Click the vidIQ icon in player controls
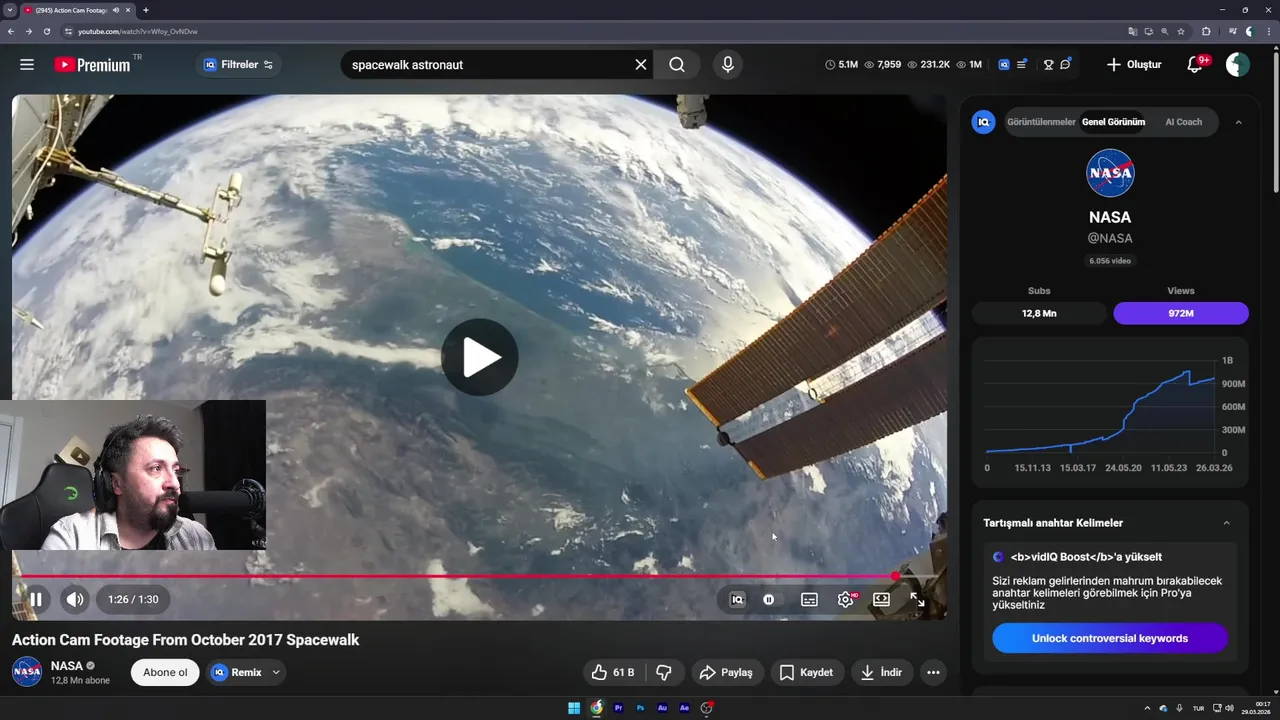This screenshot has height=720, width=1280. click(737, 600)
